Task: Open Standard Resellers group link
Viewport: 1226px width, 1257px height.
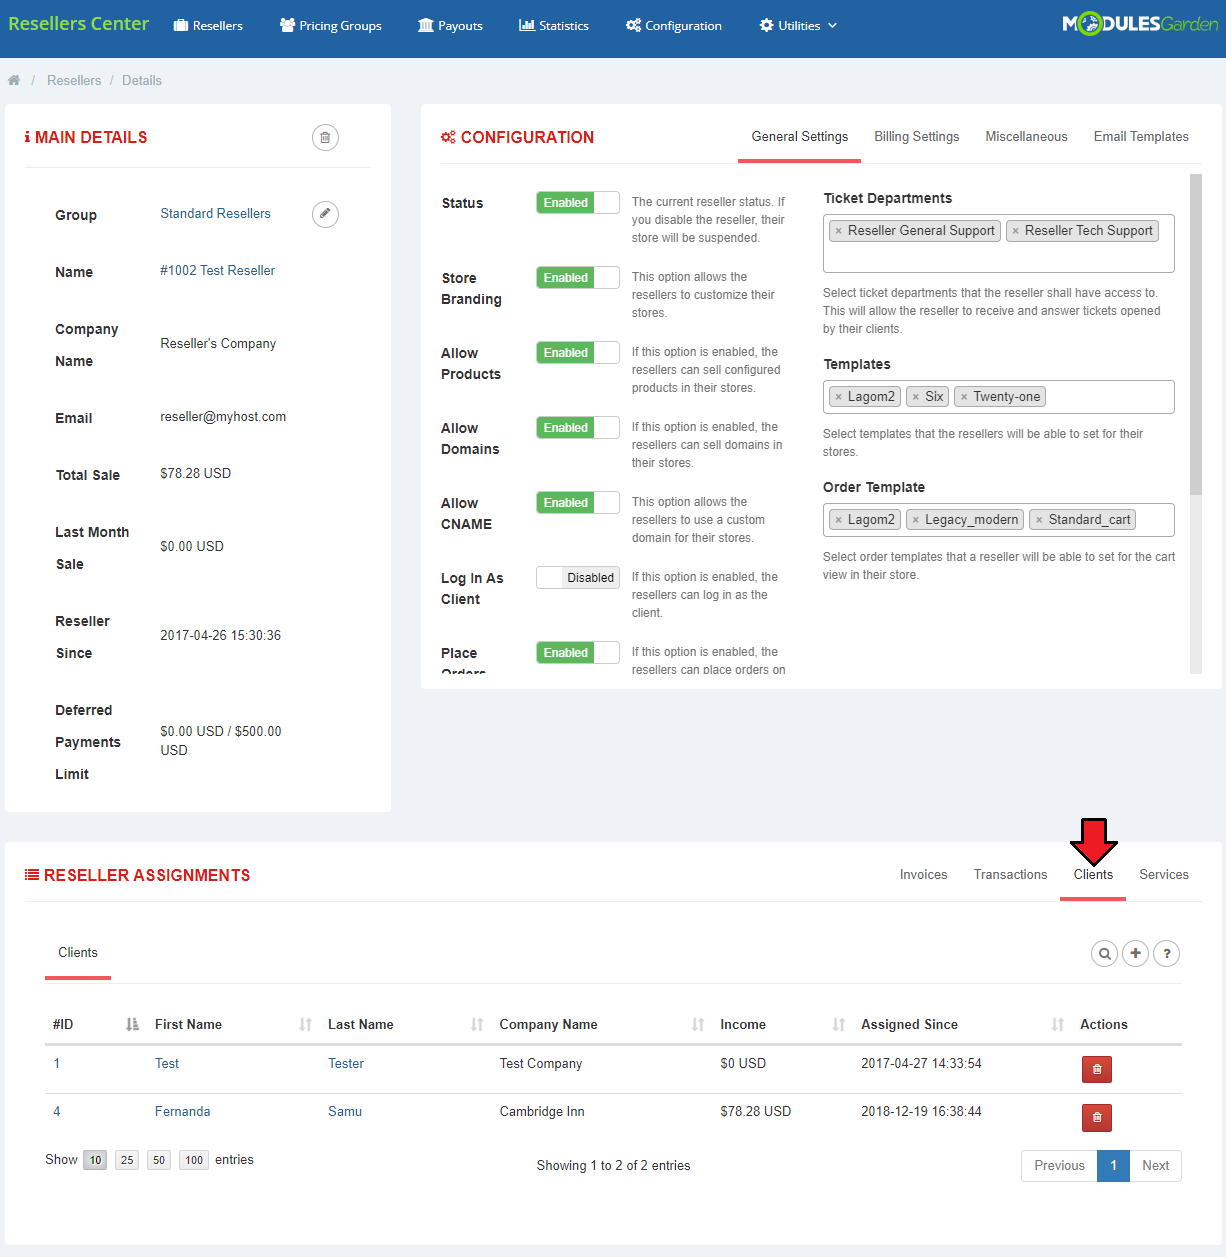Action: (x=216, y=214)
